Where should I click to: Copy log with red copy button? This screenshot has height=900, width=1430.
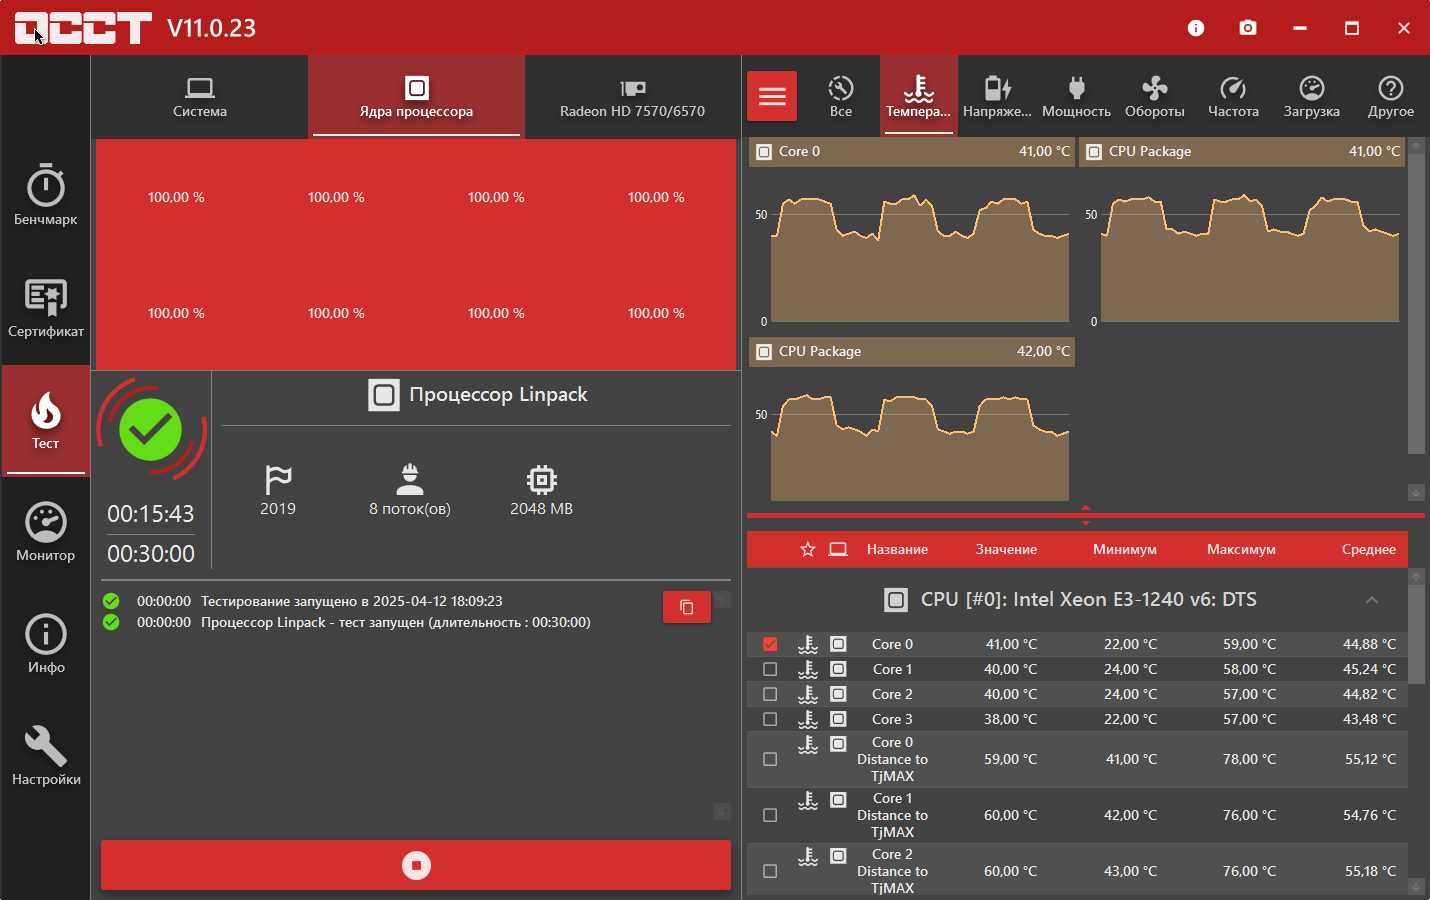pyautogui.click(x=687, y=607)
